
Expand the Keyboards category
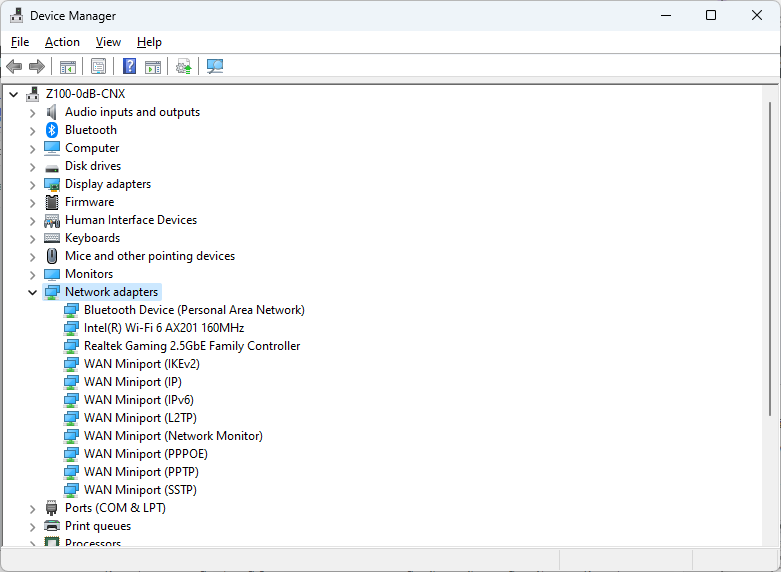32,239
